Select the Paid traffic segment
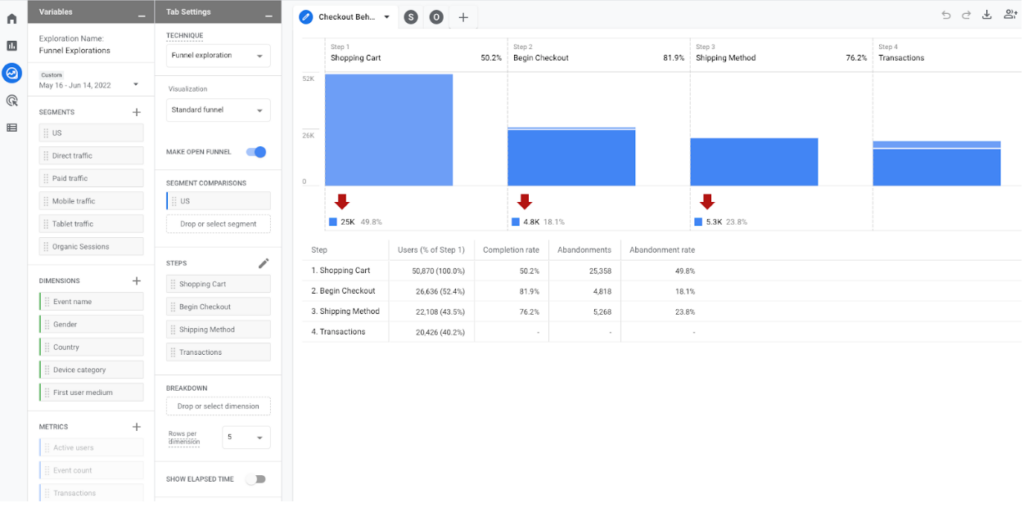The image size is (1024, 507). click(x=91, y=178)
